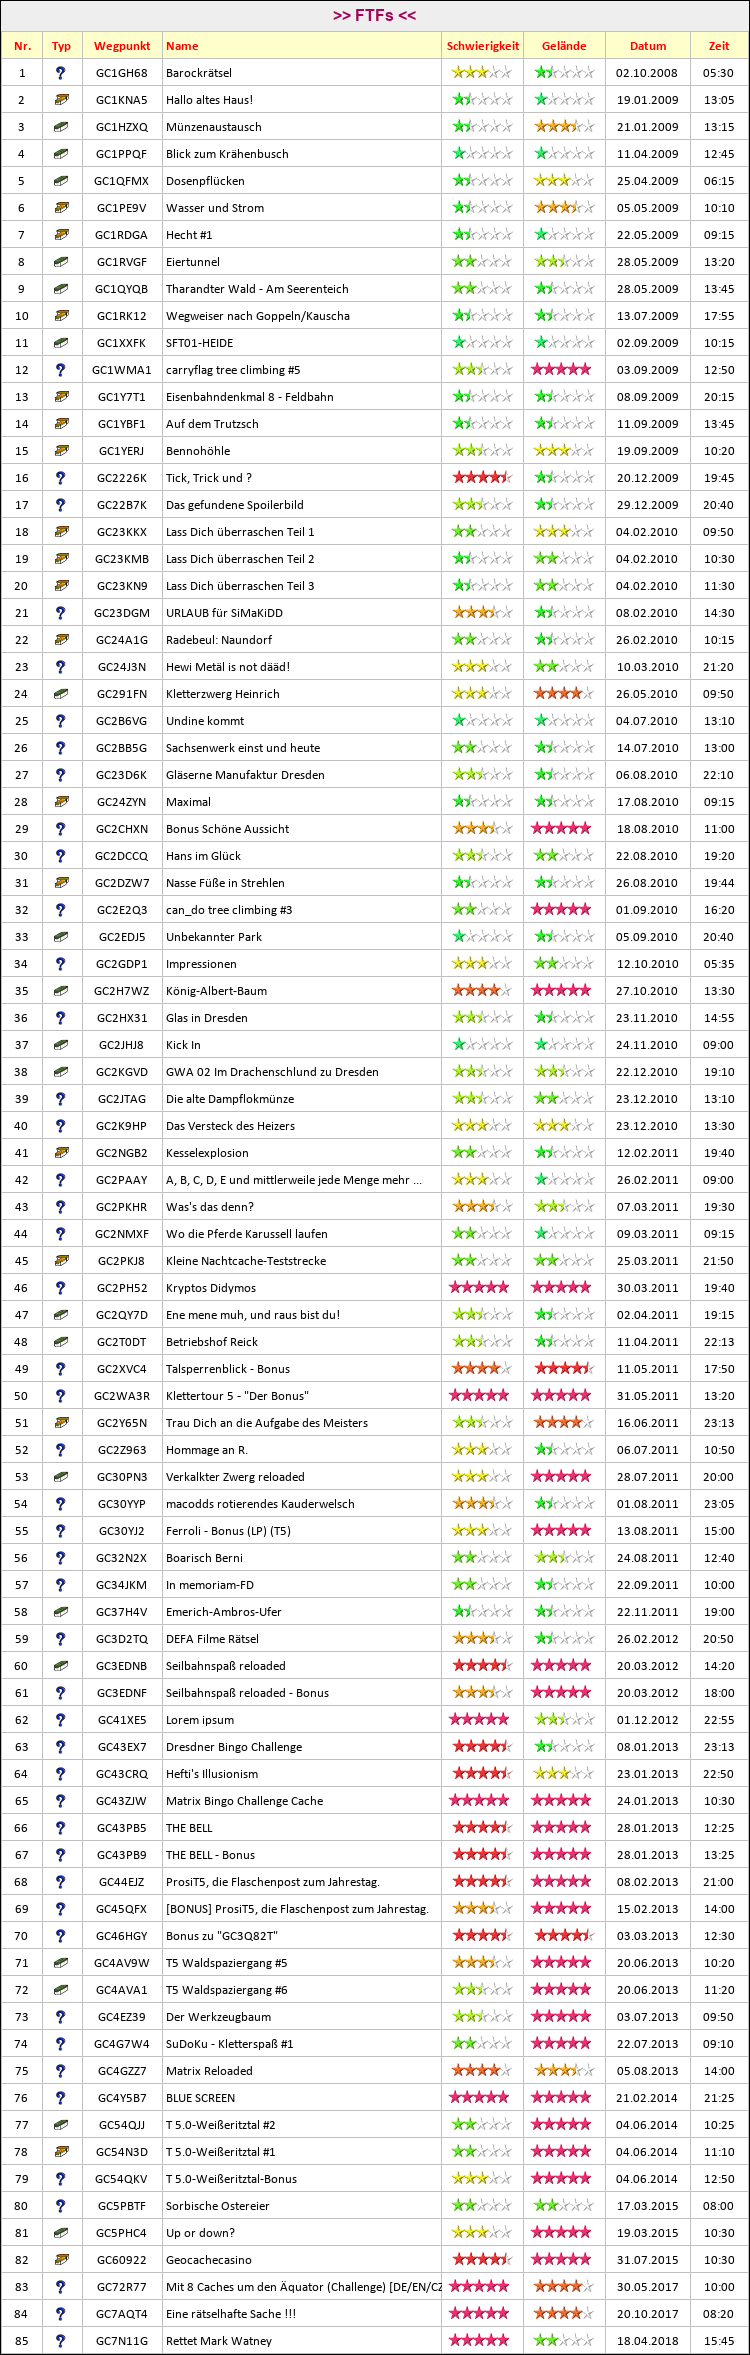Click the question mark icon for Lorem ipsum
This screenshot has width=750, height=2355.
coord(61,1720)
